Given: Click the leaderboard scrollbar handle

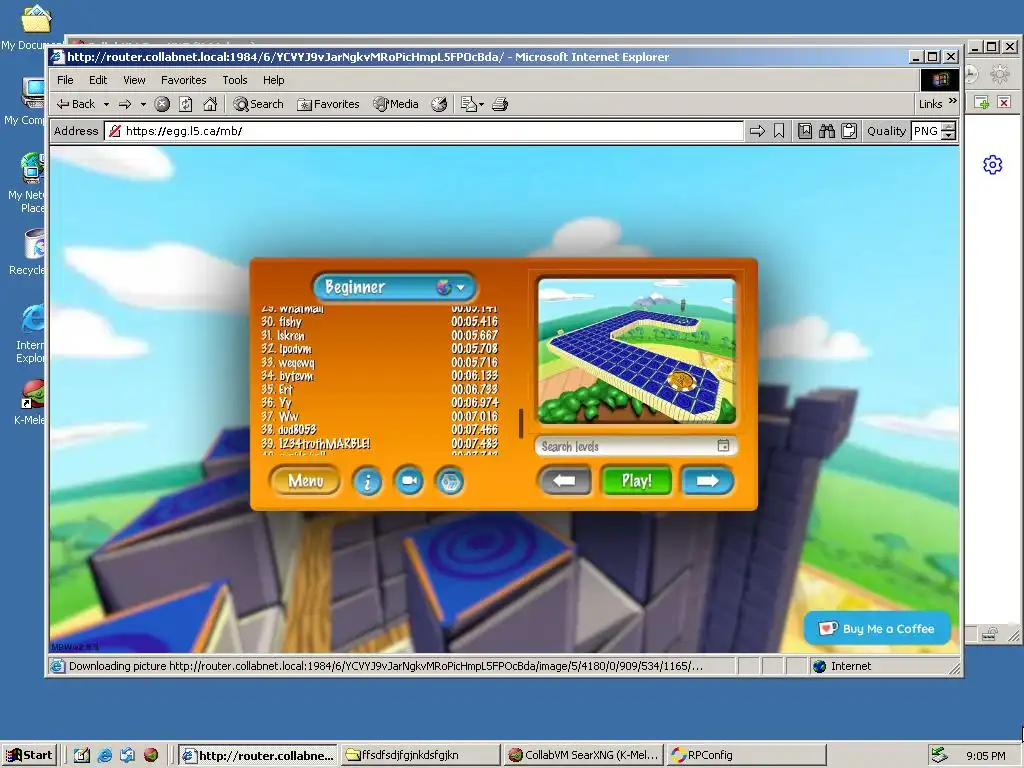Looking at the screenshot, I should click(521, 423).
